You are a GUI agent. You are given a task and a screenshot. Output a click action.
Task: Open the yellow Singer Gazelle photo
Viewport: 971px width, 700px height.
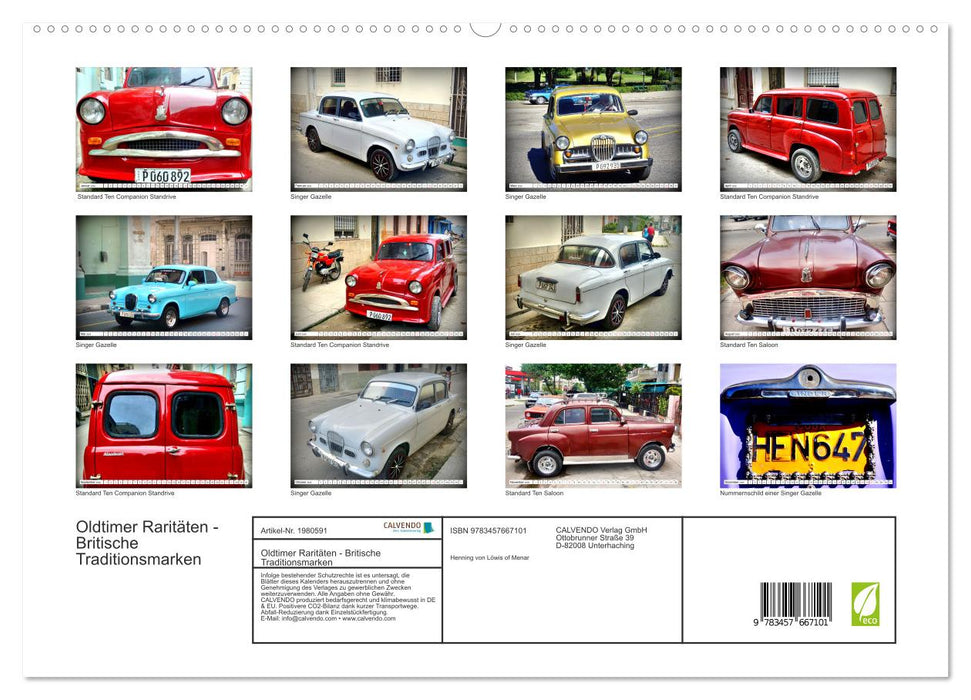(x=591, y=128)
